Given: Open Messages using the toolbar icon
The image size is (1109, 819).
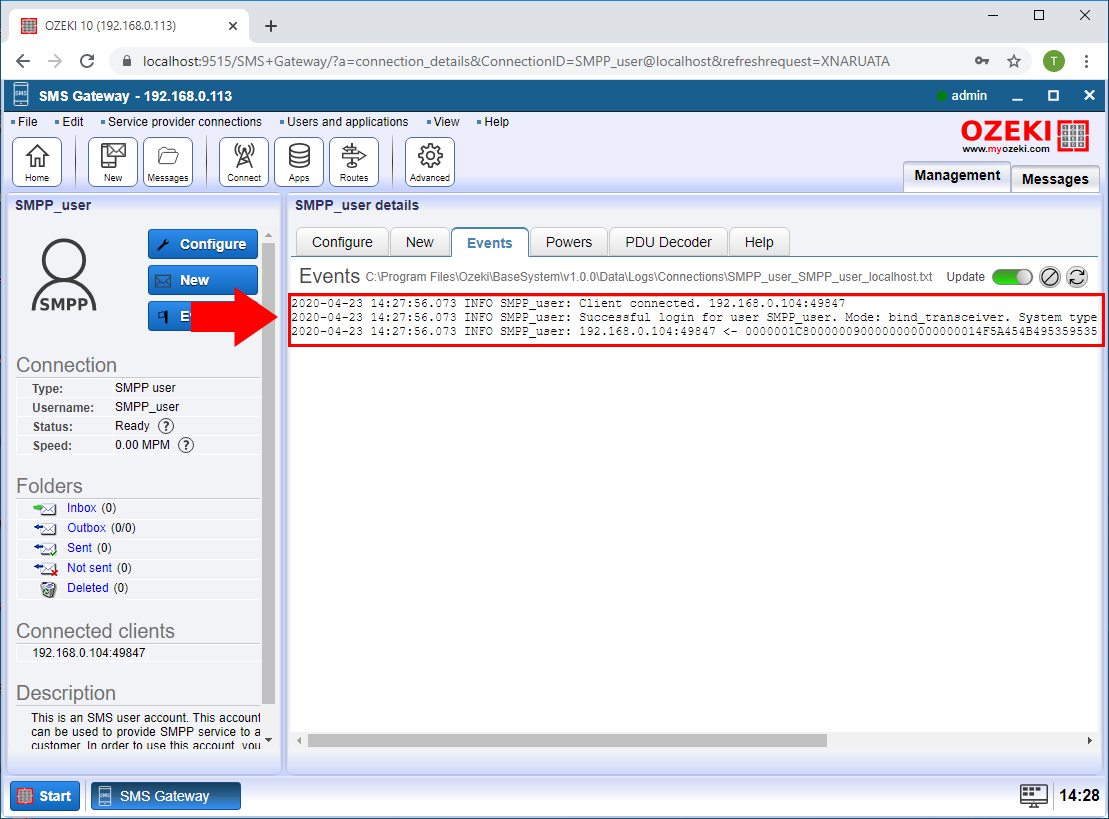Looking at the screenshot, I should 168,161.
